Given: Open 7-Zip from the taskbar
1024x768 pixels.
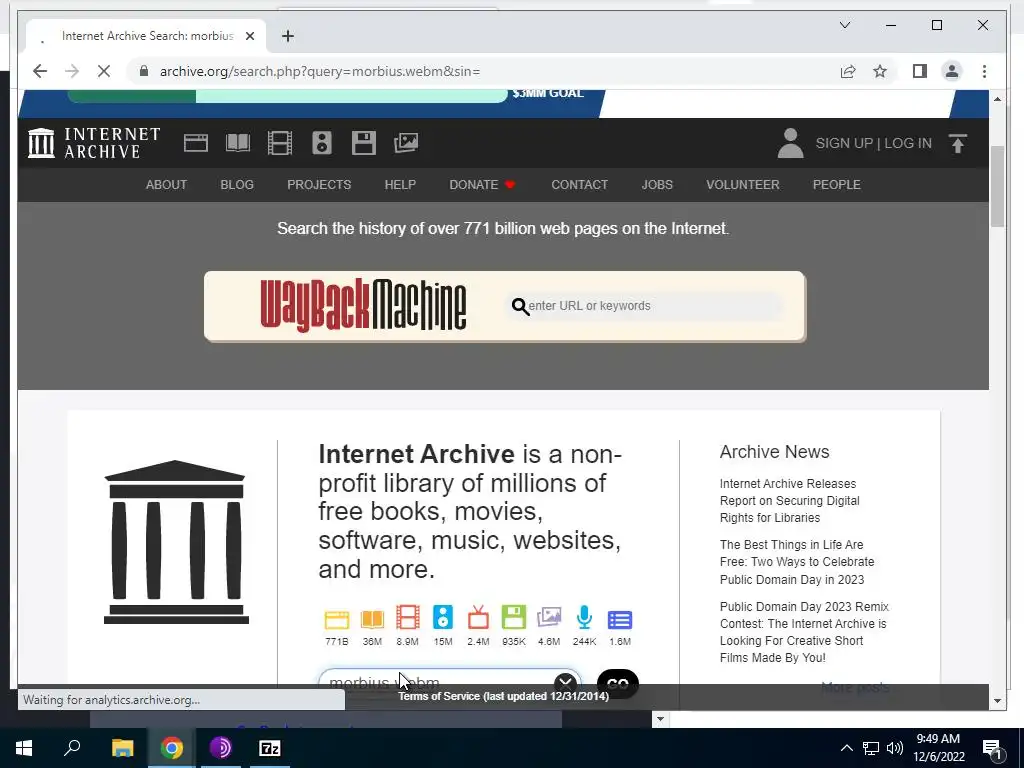Looking at the screenshot, I should [x=269, y=748].
